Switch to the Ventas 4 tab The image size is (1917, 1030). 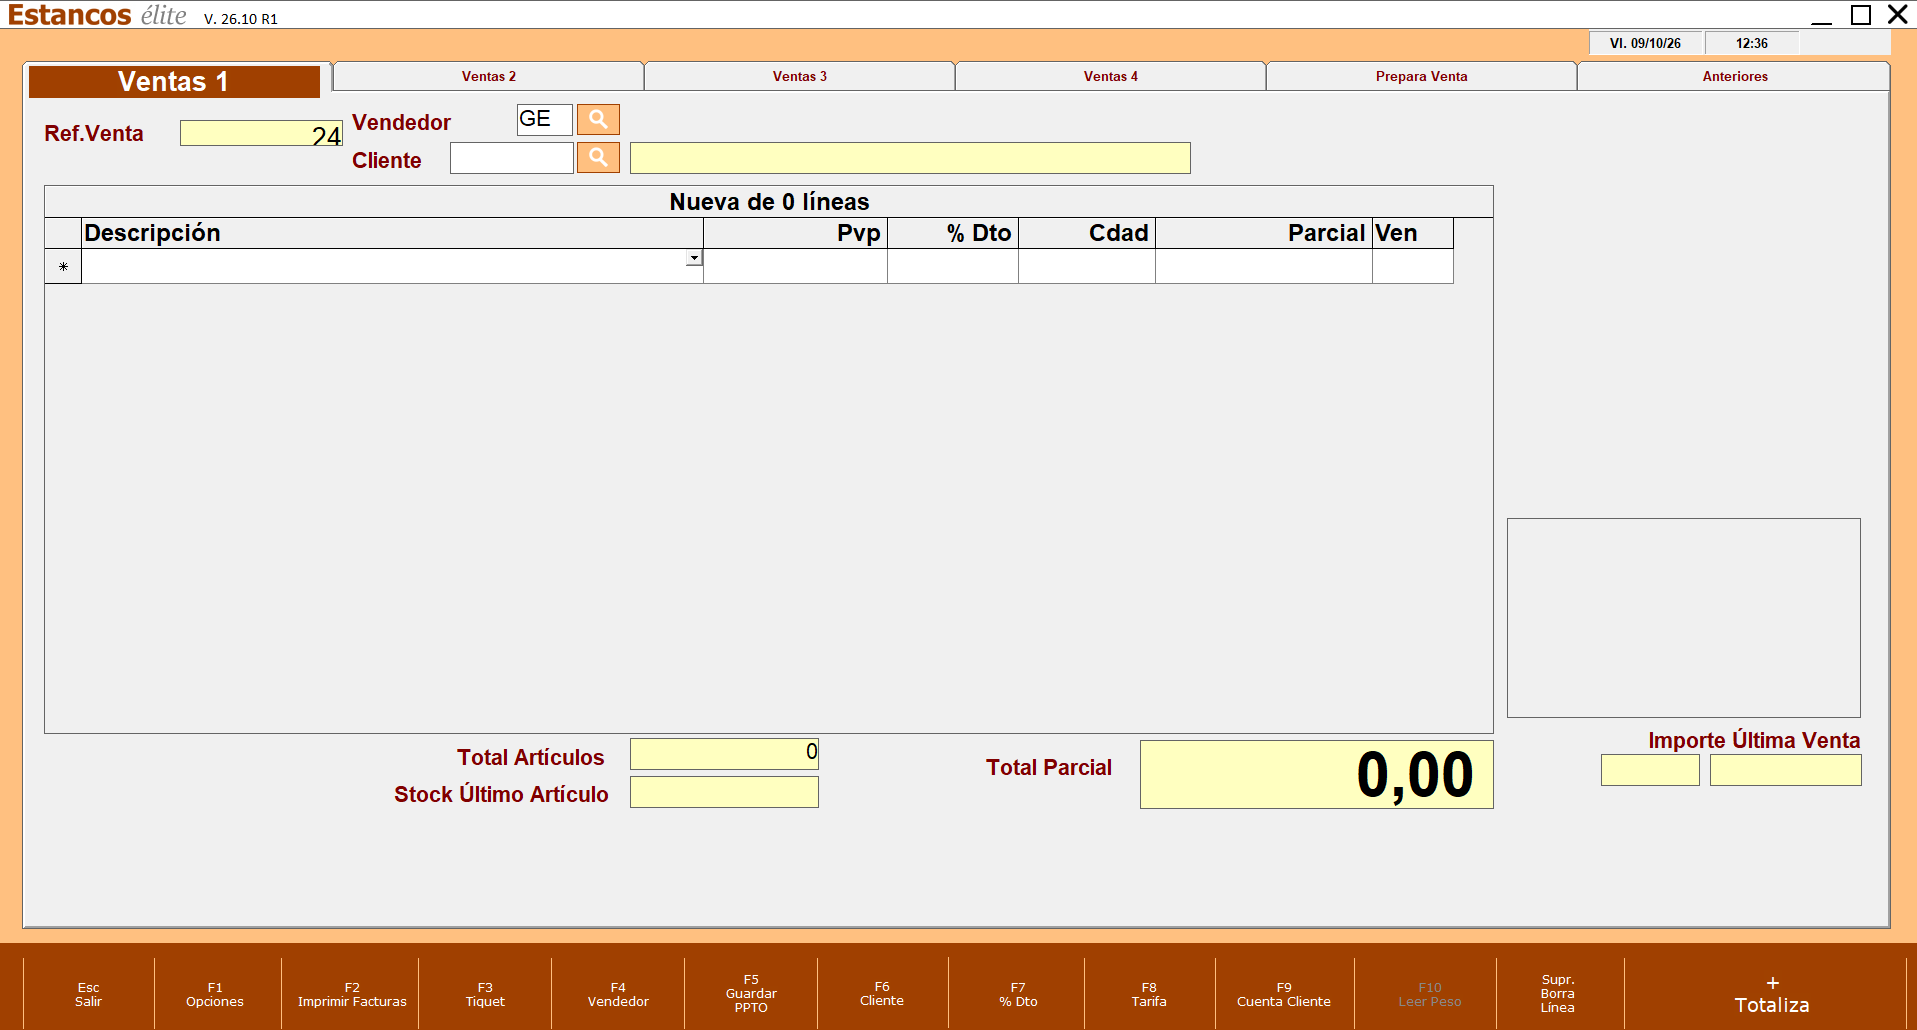point(1111,76)
